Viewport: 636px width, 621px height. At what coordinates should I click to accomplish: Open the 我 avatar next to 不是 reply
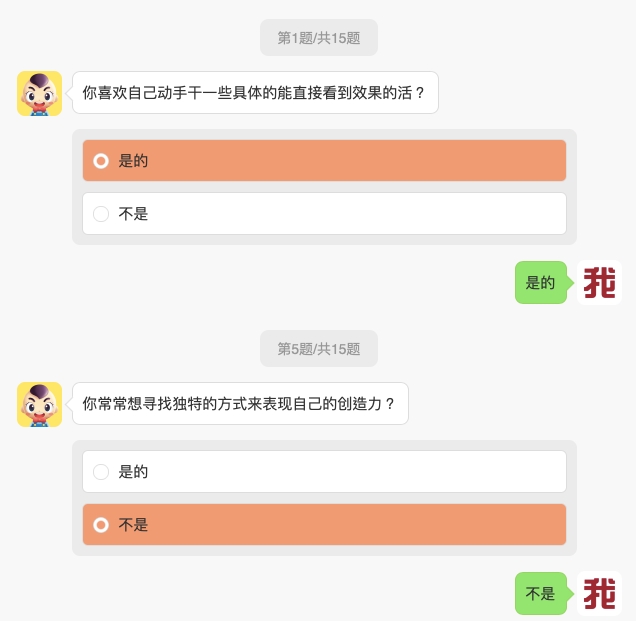[599, 593]
